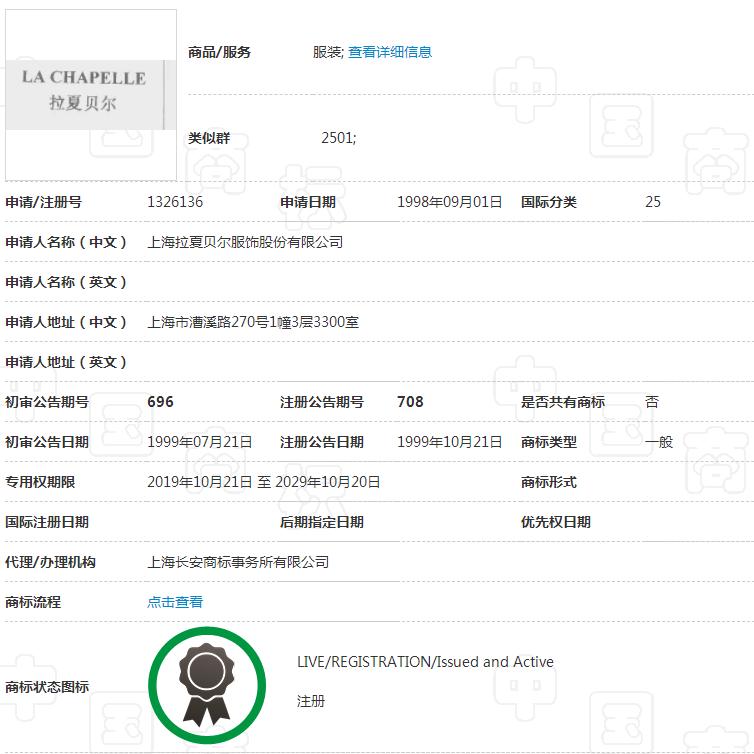754x754 pixels.
Task: Open the 点击查看 trademark process link
Action: (175, 602)
